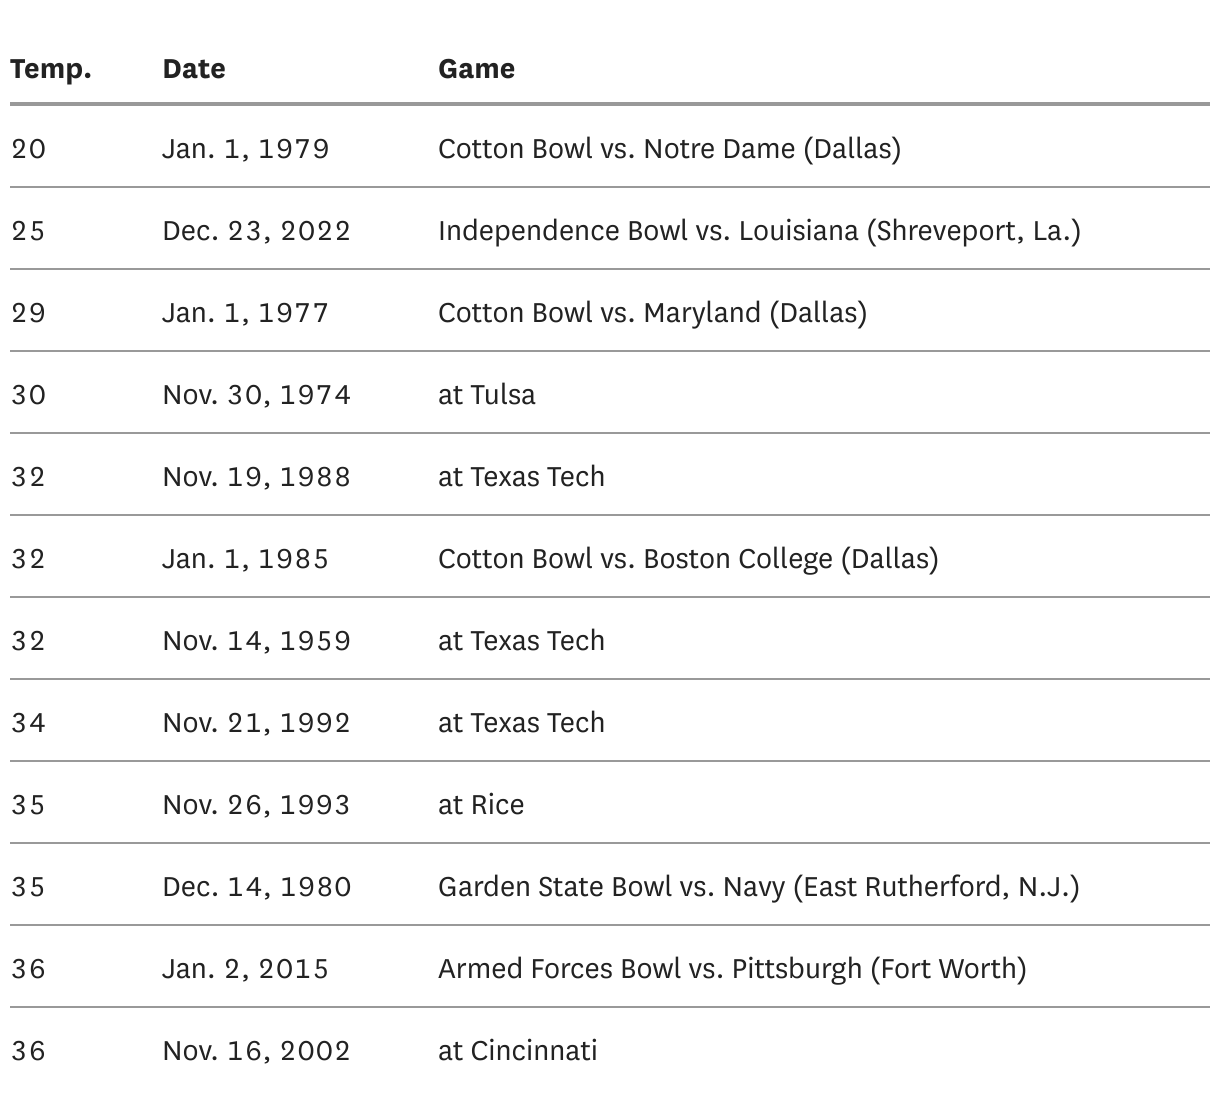Viewport: 1220px width, 1098px height.
Task: Click the Jan. 1, 1977 date cell
Action: [246, 313]
